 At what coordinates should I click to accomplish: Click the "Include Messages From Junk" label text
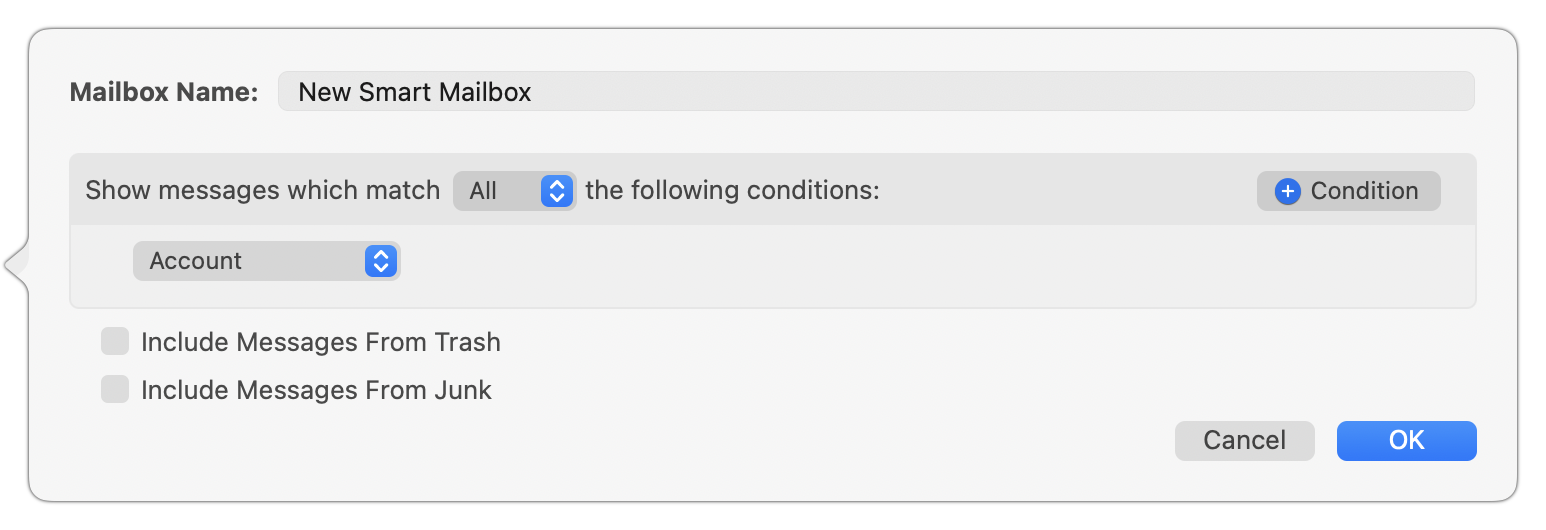pos(316,389)
